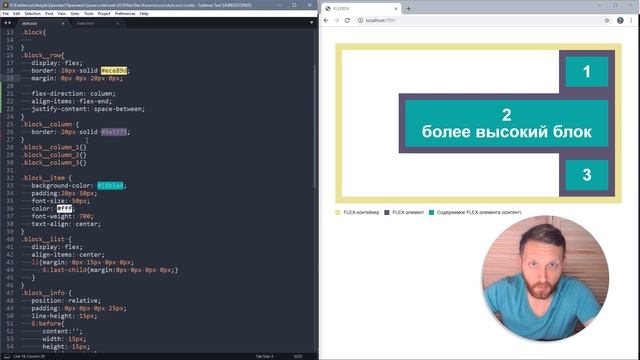Screen dimensions: 640x360
Task: Click the teal block with 'более высокий блок'
Action: [x=507, y=123]
